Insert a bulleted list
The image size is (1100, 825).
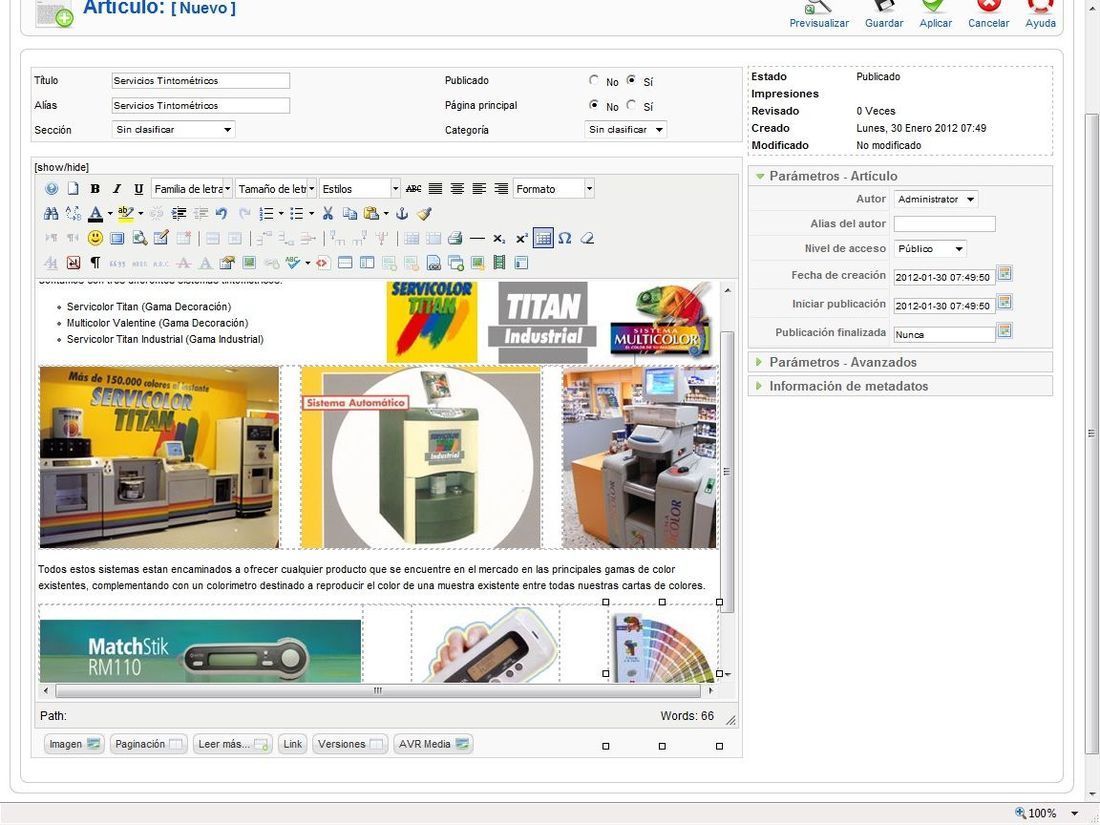click(x=297, y=213)
